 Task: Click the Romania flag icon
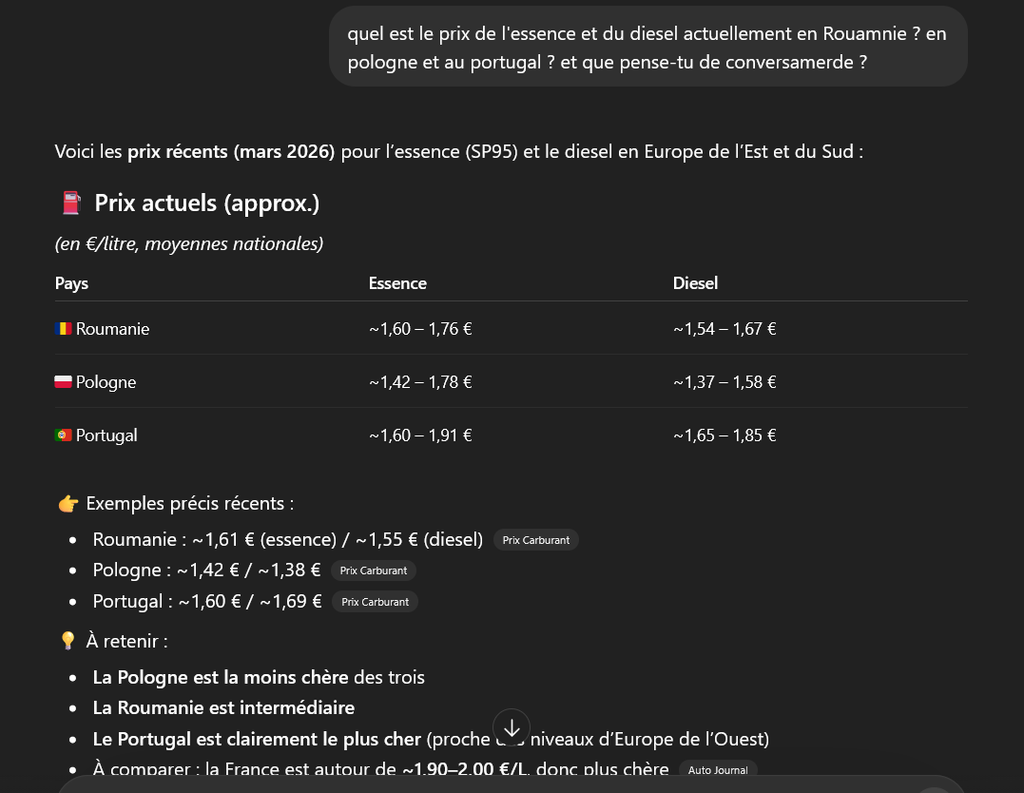pos(64,328)
